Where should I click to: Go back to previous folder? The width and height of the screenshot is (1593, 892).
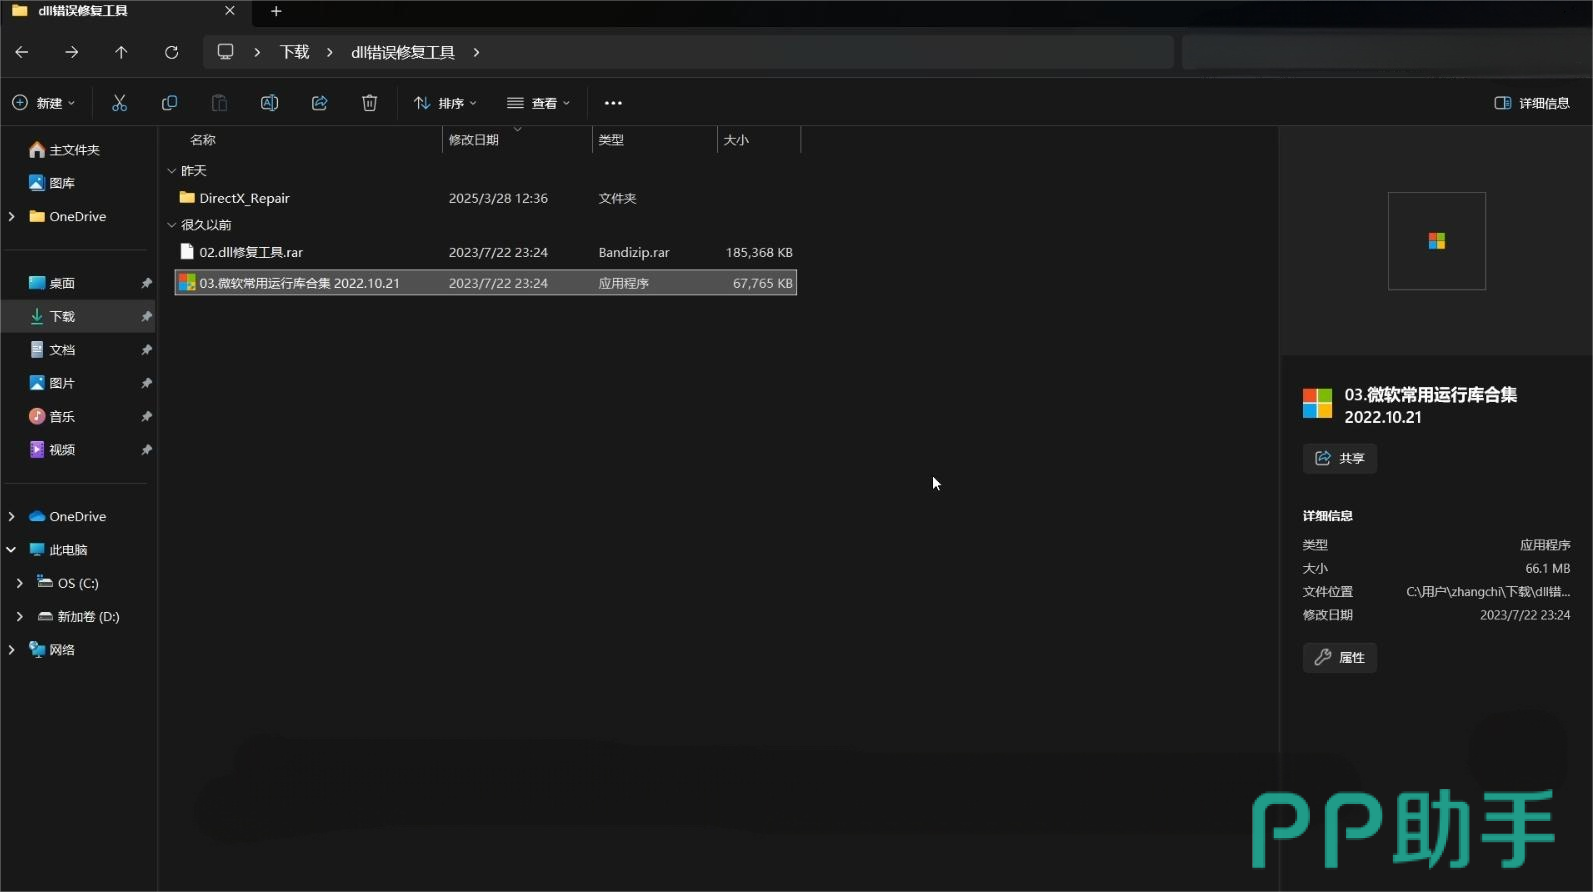22,52
